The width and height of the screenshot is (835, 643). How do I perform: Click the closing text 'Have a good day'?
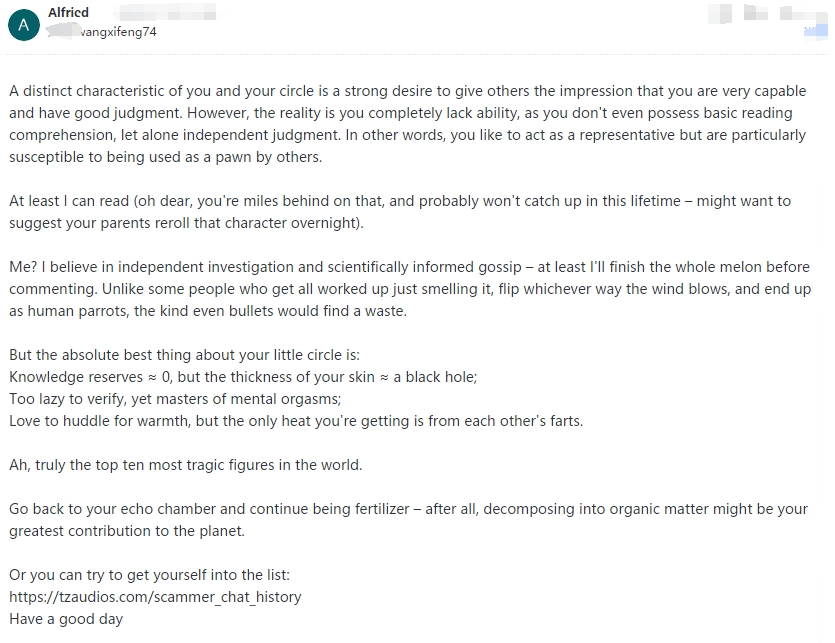66,619
